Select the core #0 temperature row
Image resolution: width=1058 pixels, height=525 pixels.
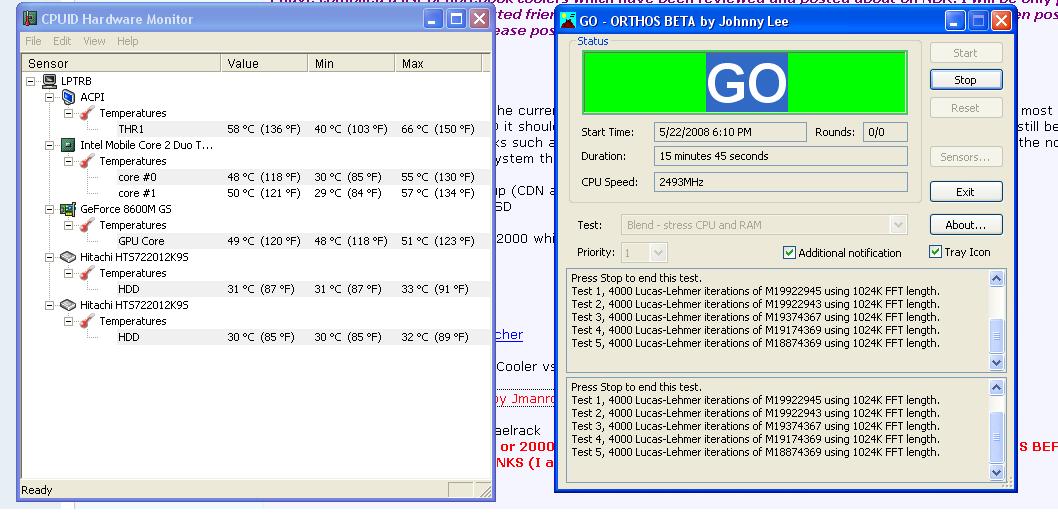pos(256,177)
